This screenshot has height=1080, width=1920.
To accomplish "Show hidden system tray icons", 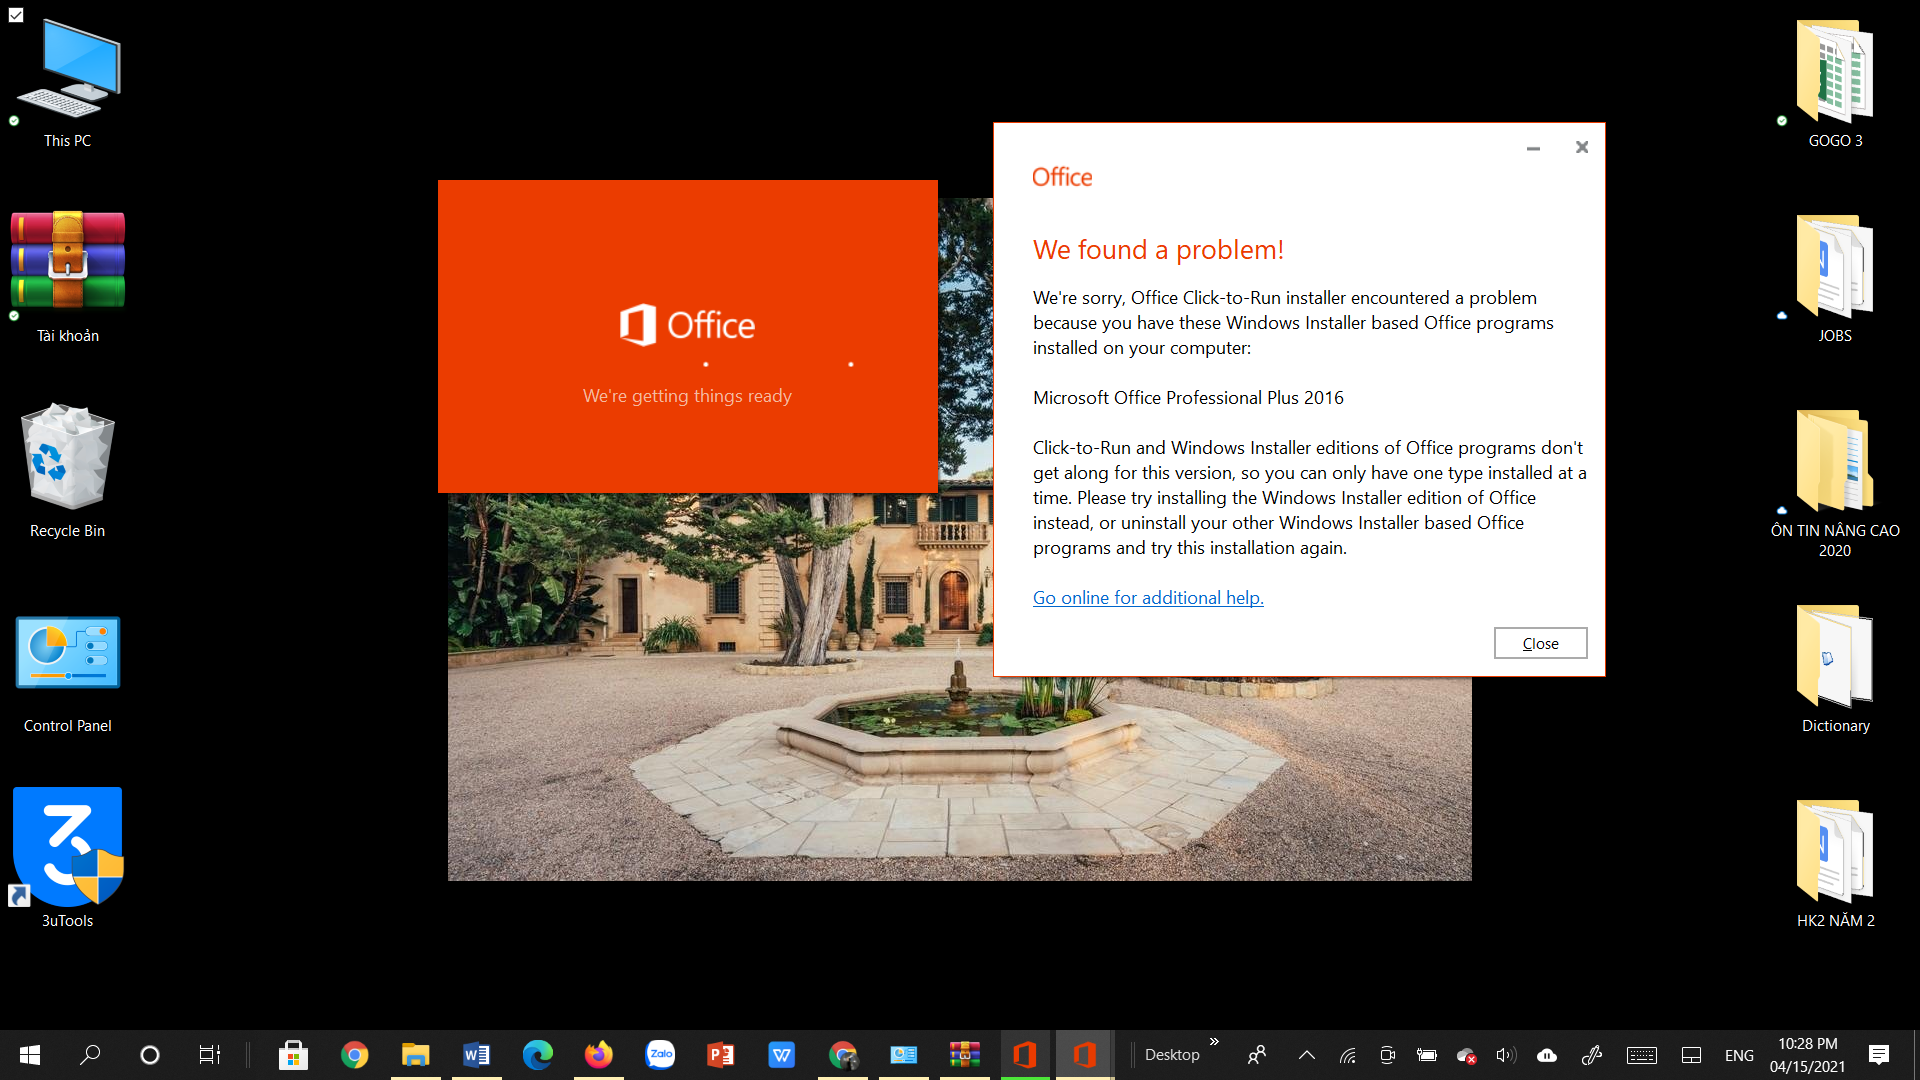I will click(1306, 1055).
